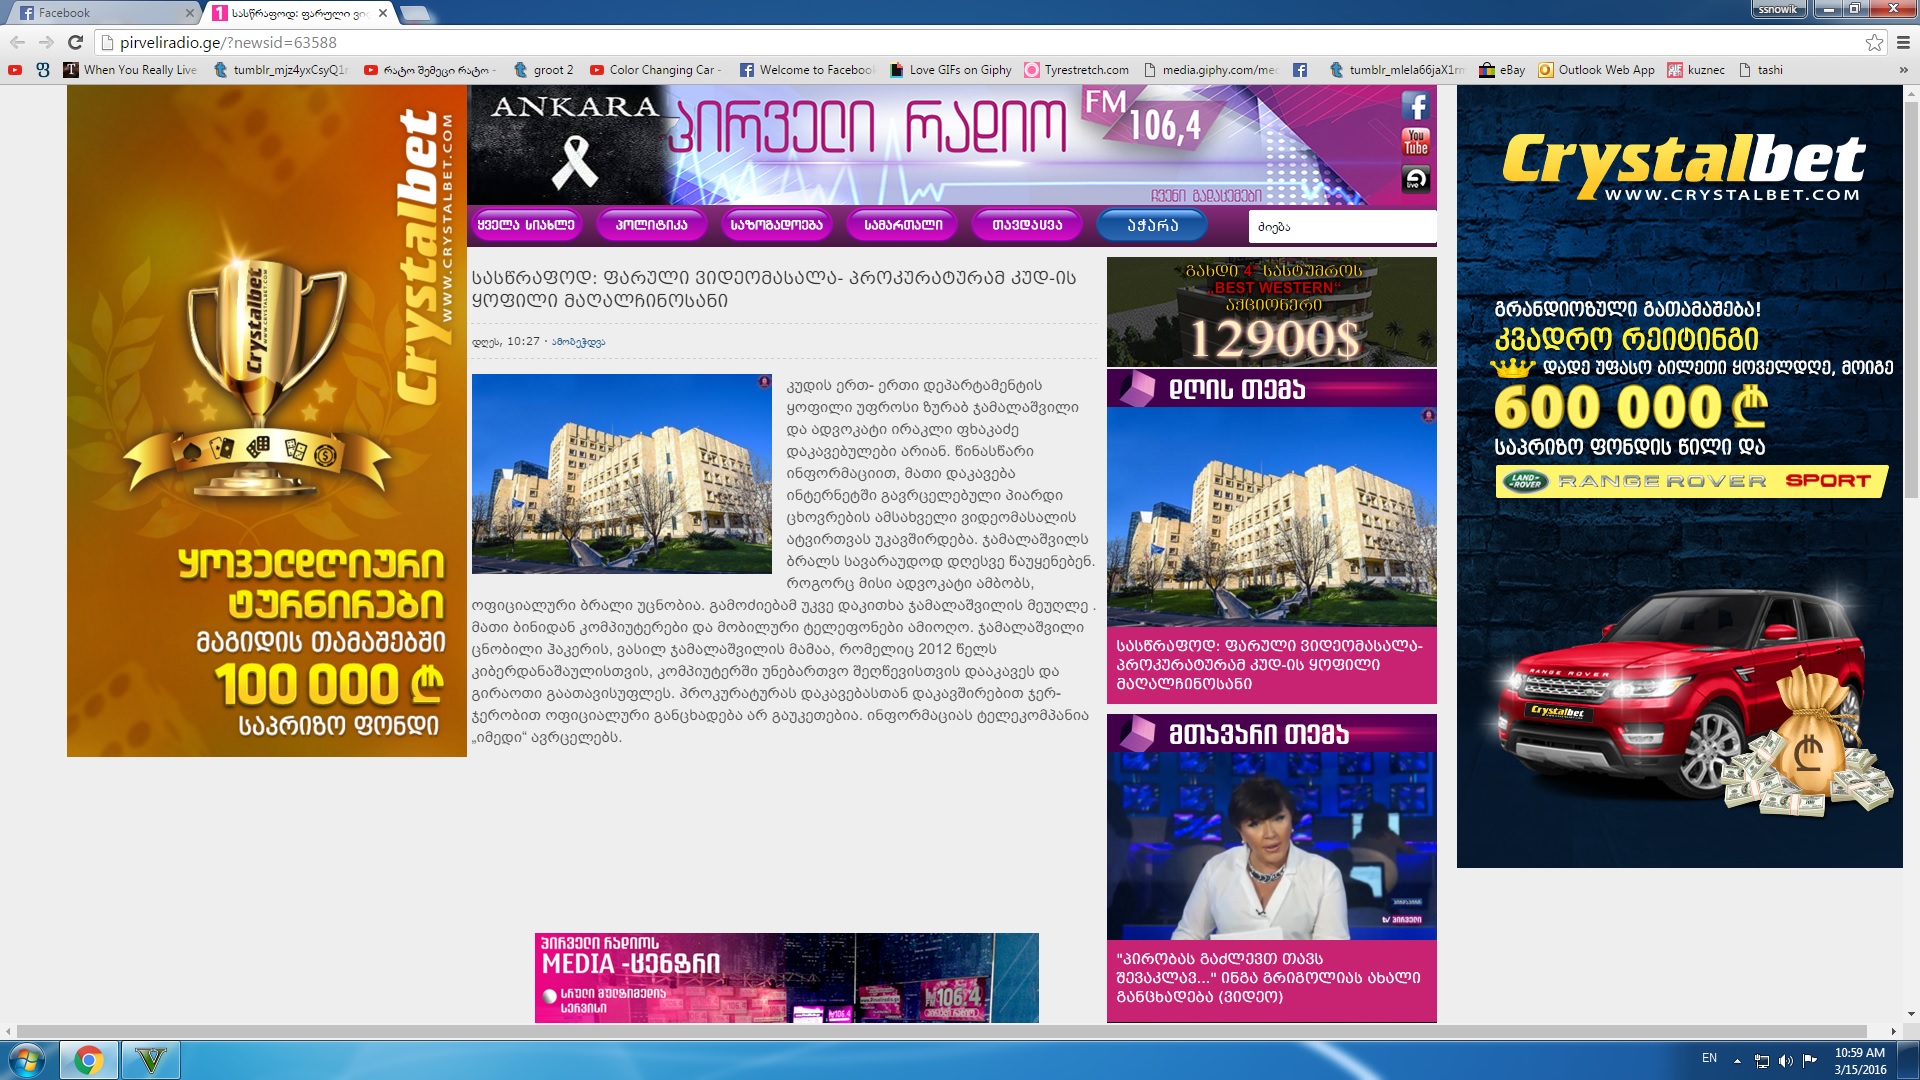
Task: Click the Chrome icon in the taskbar
Action: [x=88, y=1060]
